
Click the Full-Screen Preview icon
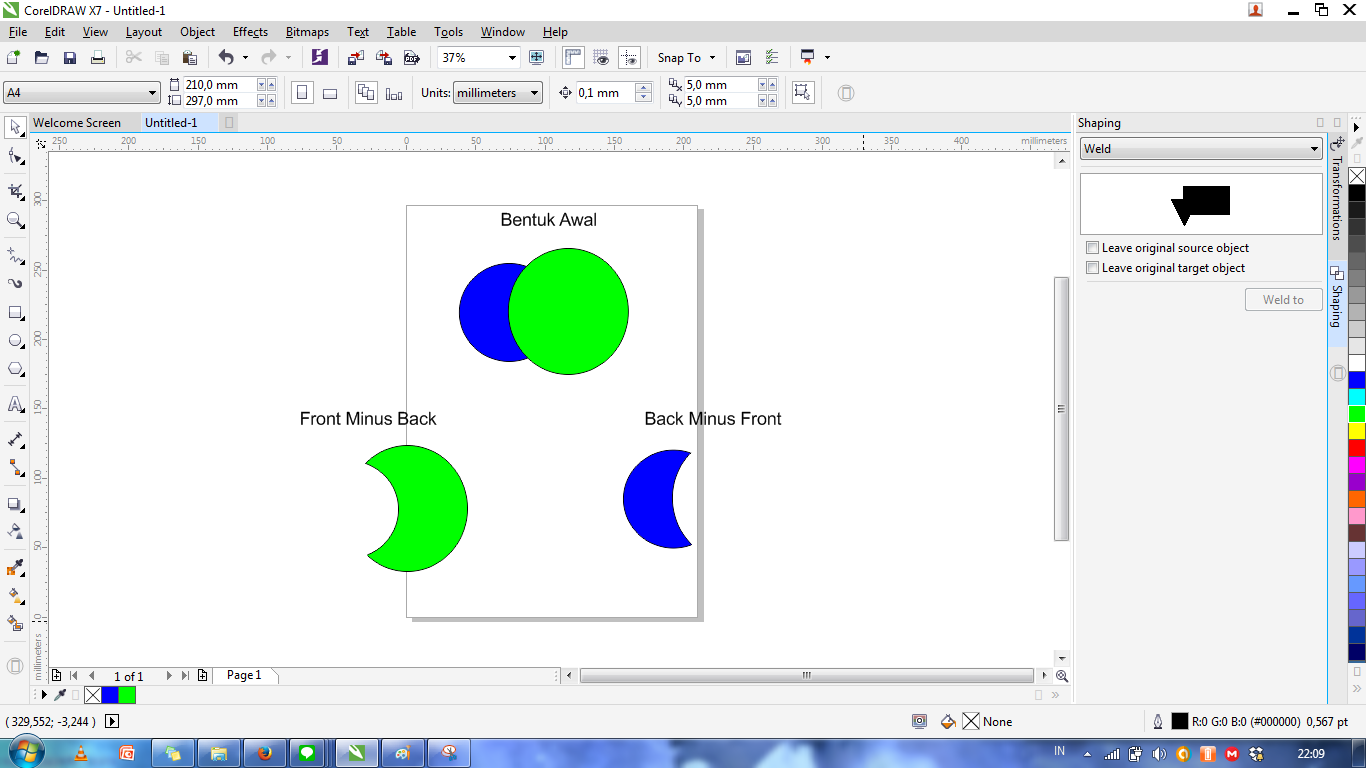coord(536,57)
